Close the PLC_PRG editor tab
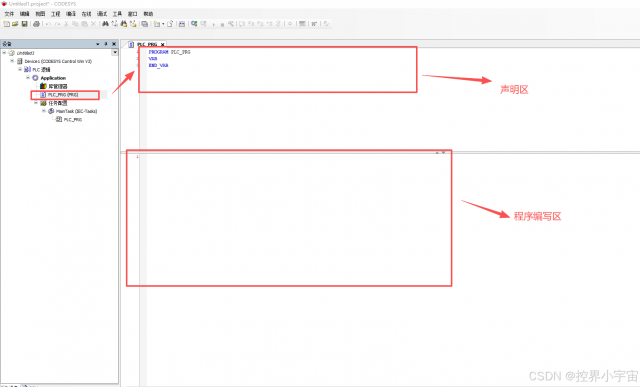The height and width of the screenshot is (387, 640). pos(162,44)
